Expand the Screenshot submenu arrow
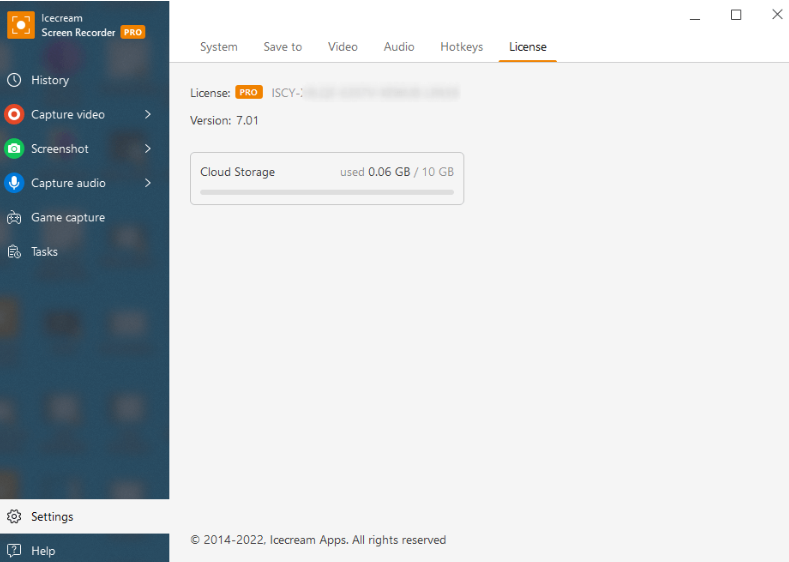The height and width of the screenshot is (562, 789). click(x=148, y=149)
